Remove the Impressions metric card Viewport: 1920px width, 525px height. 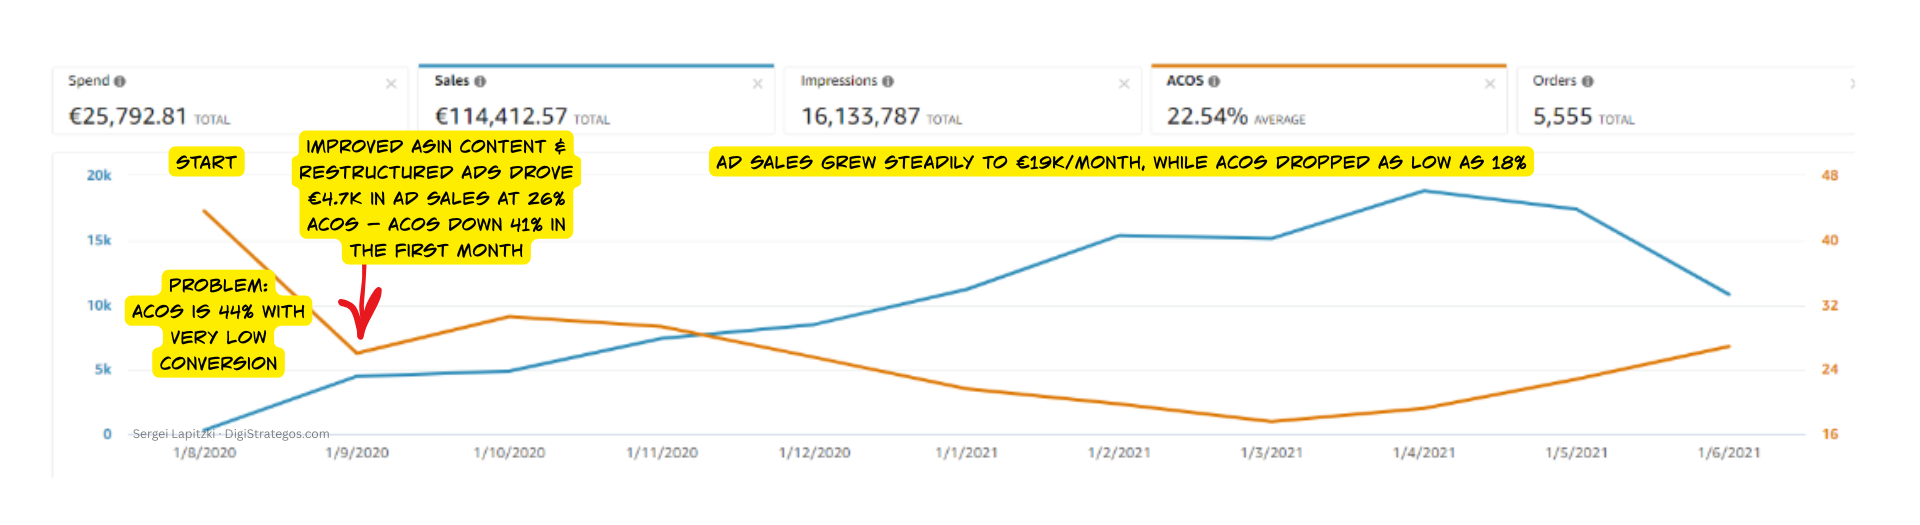(x=1124, y=84)
